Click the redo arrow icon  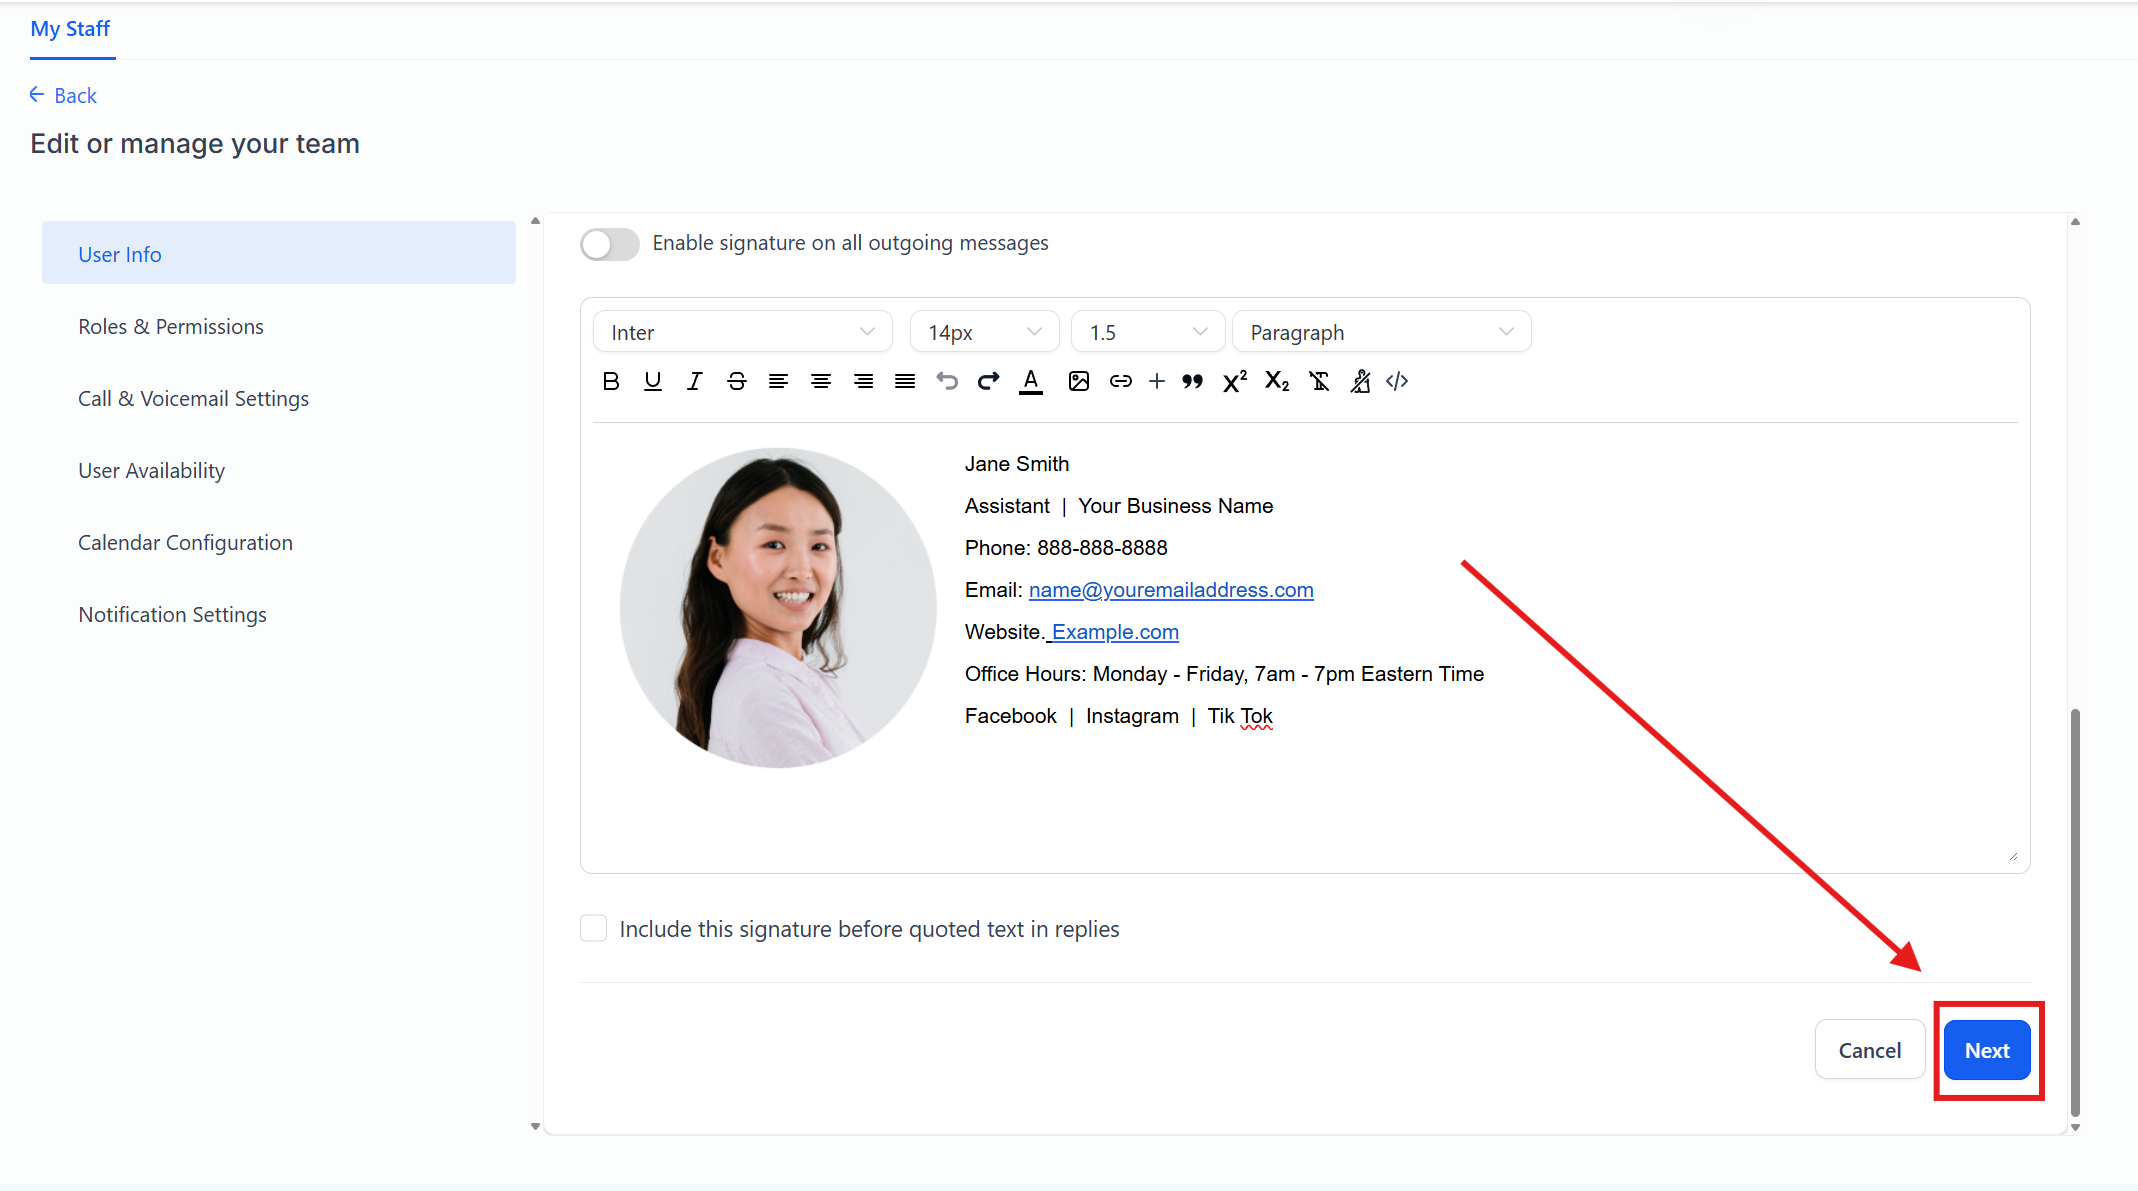[x=988, y=381]
